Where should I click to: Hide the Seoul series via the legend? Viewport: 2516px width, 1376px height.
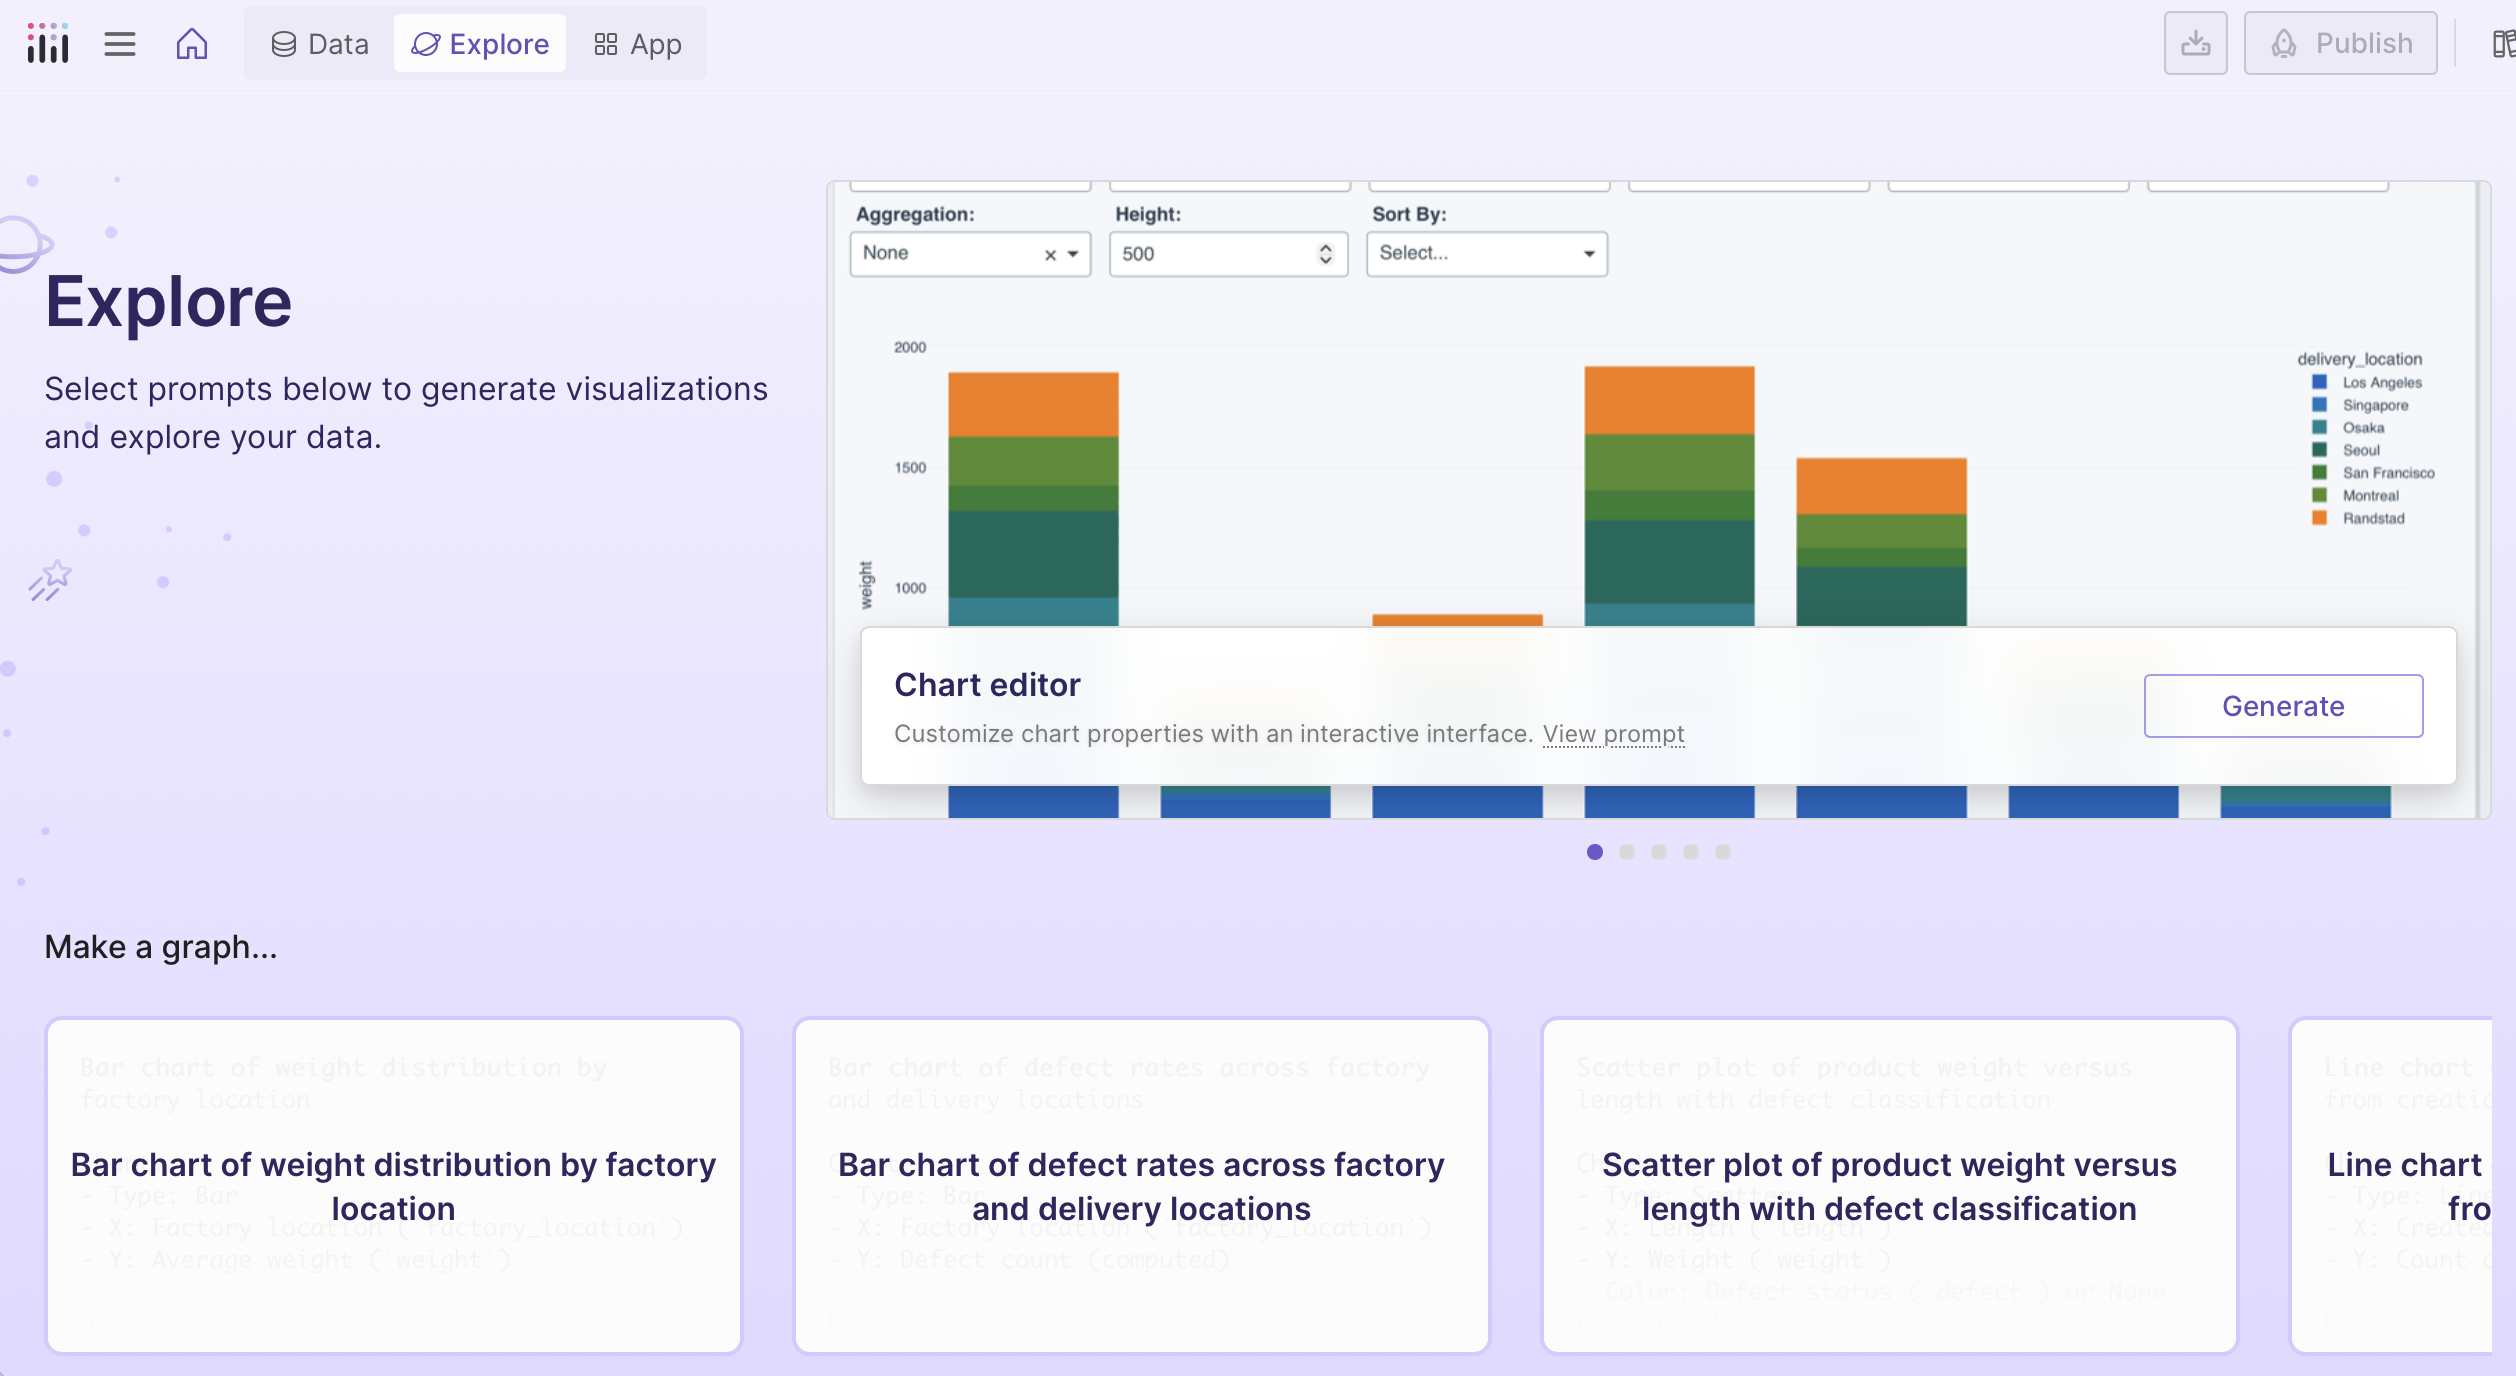[2360, 450]
